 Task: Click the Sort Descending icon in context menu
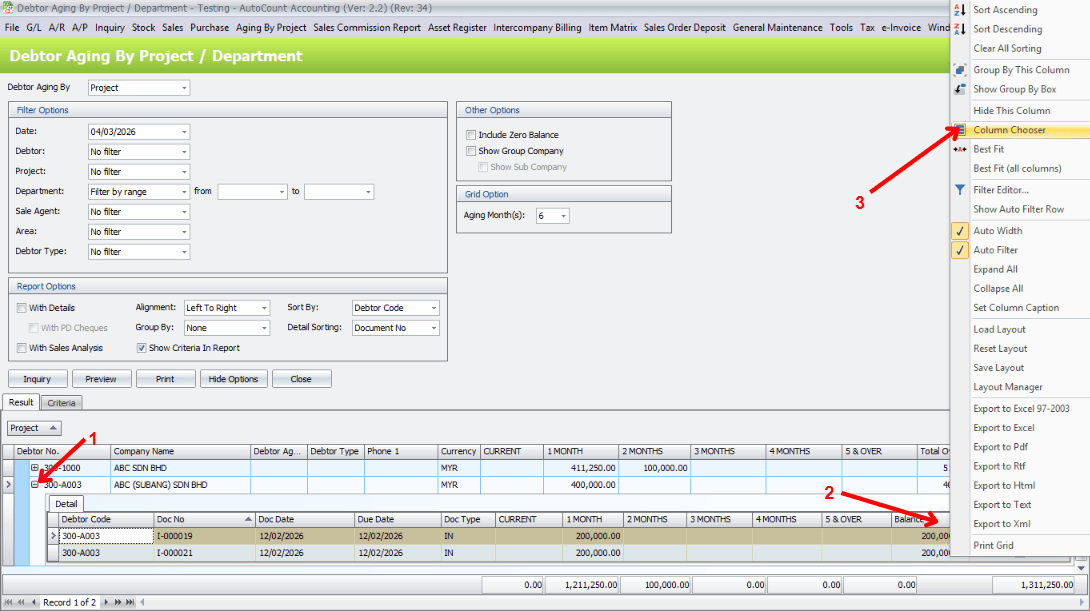pos(959,29)
